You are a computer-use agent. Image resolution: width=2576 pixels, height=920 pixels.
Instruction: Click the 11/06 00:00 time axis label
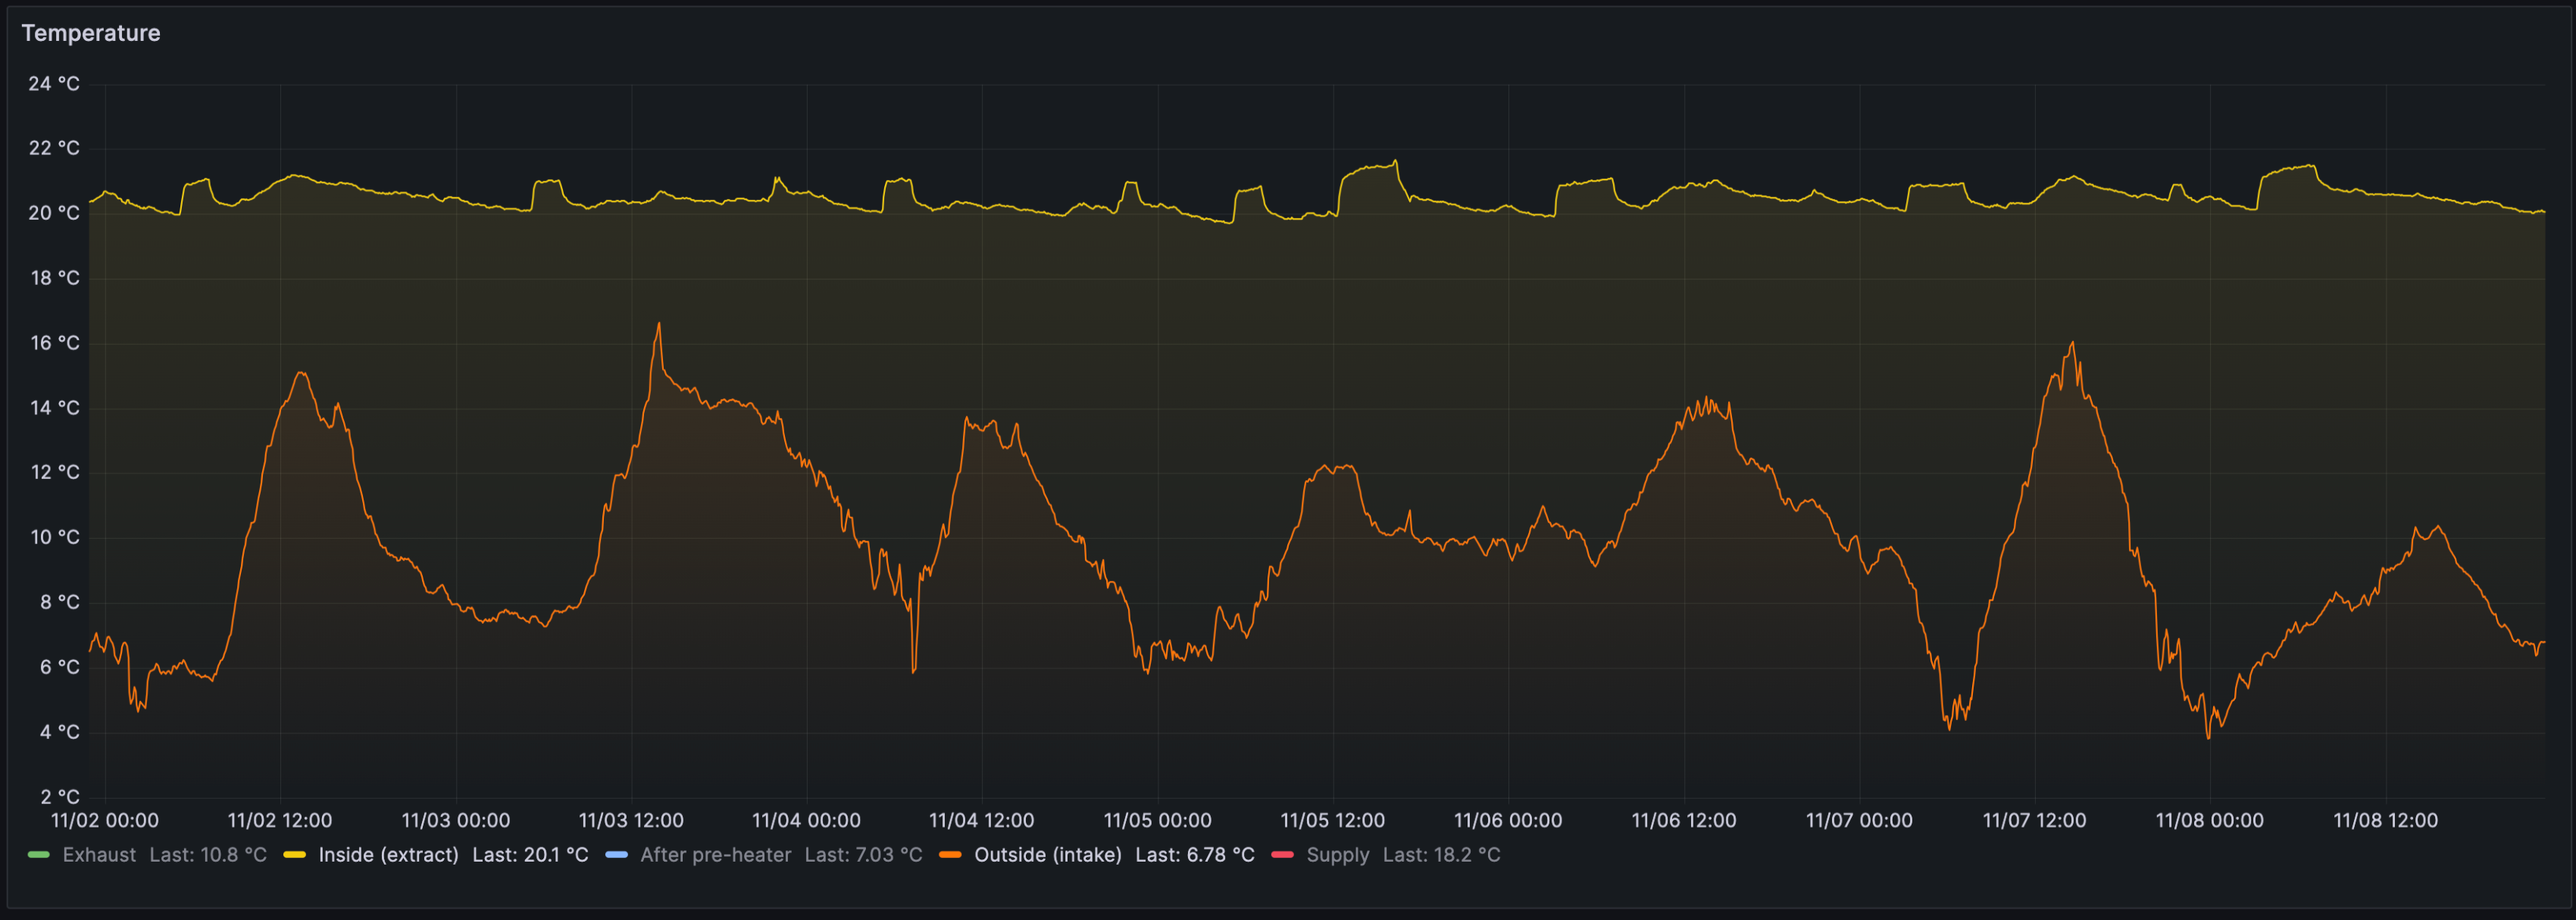tap(1508, 821)
